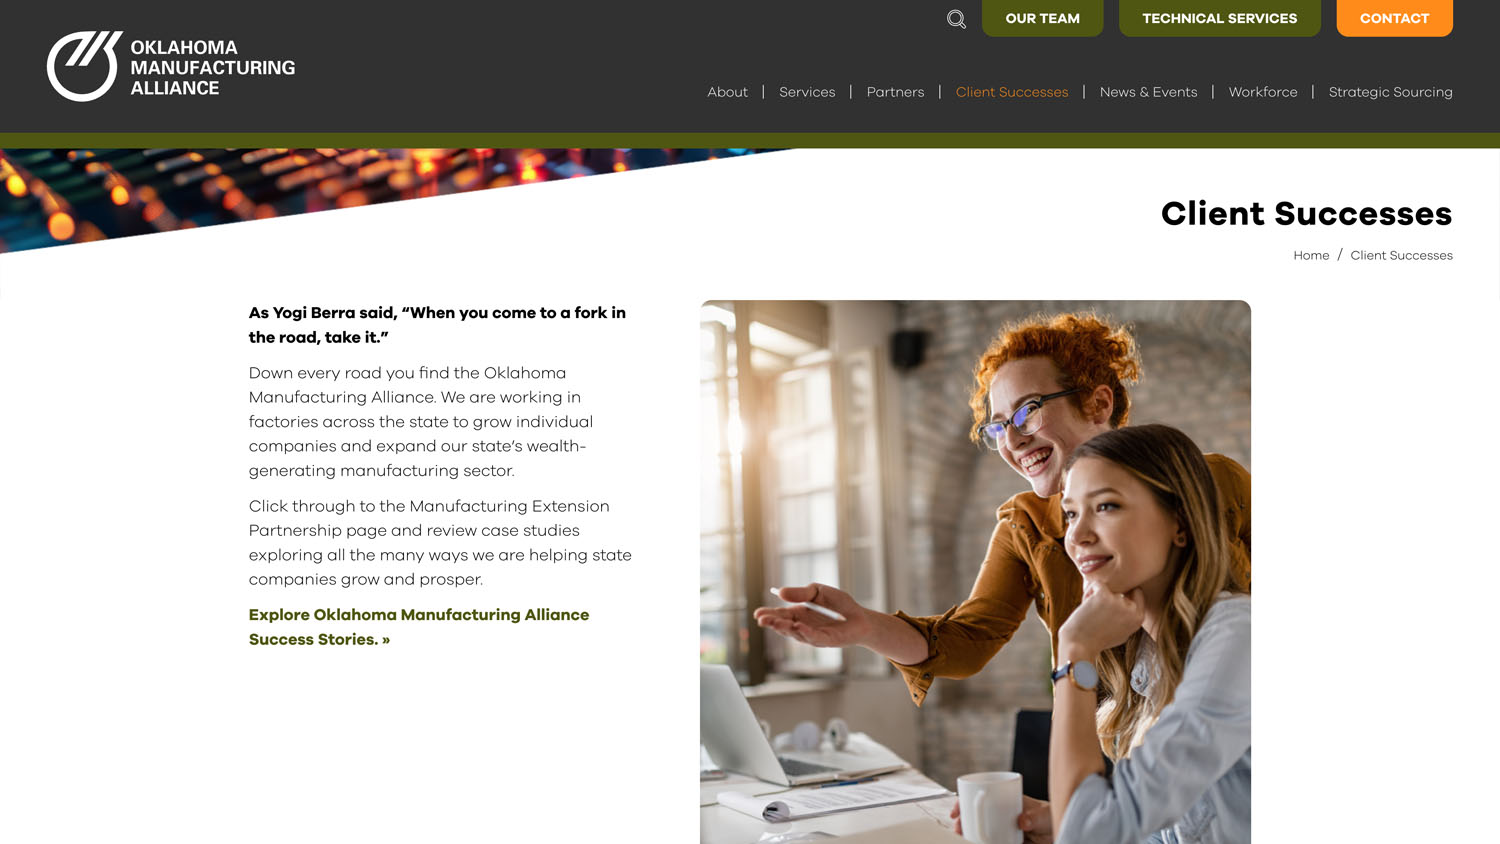
Task: Click the Oklahoma Manufacturing Alliance logo text
Action: point(212,68)
